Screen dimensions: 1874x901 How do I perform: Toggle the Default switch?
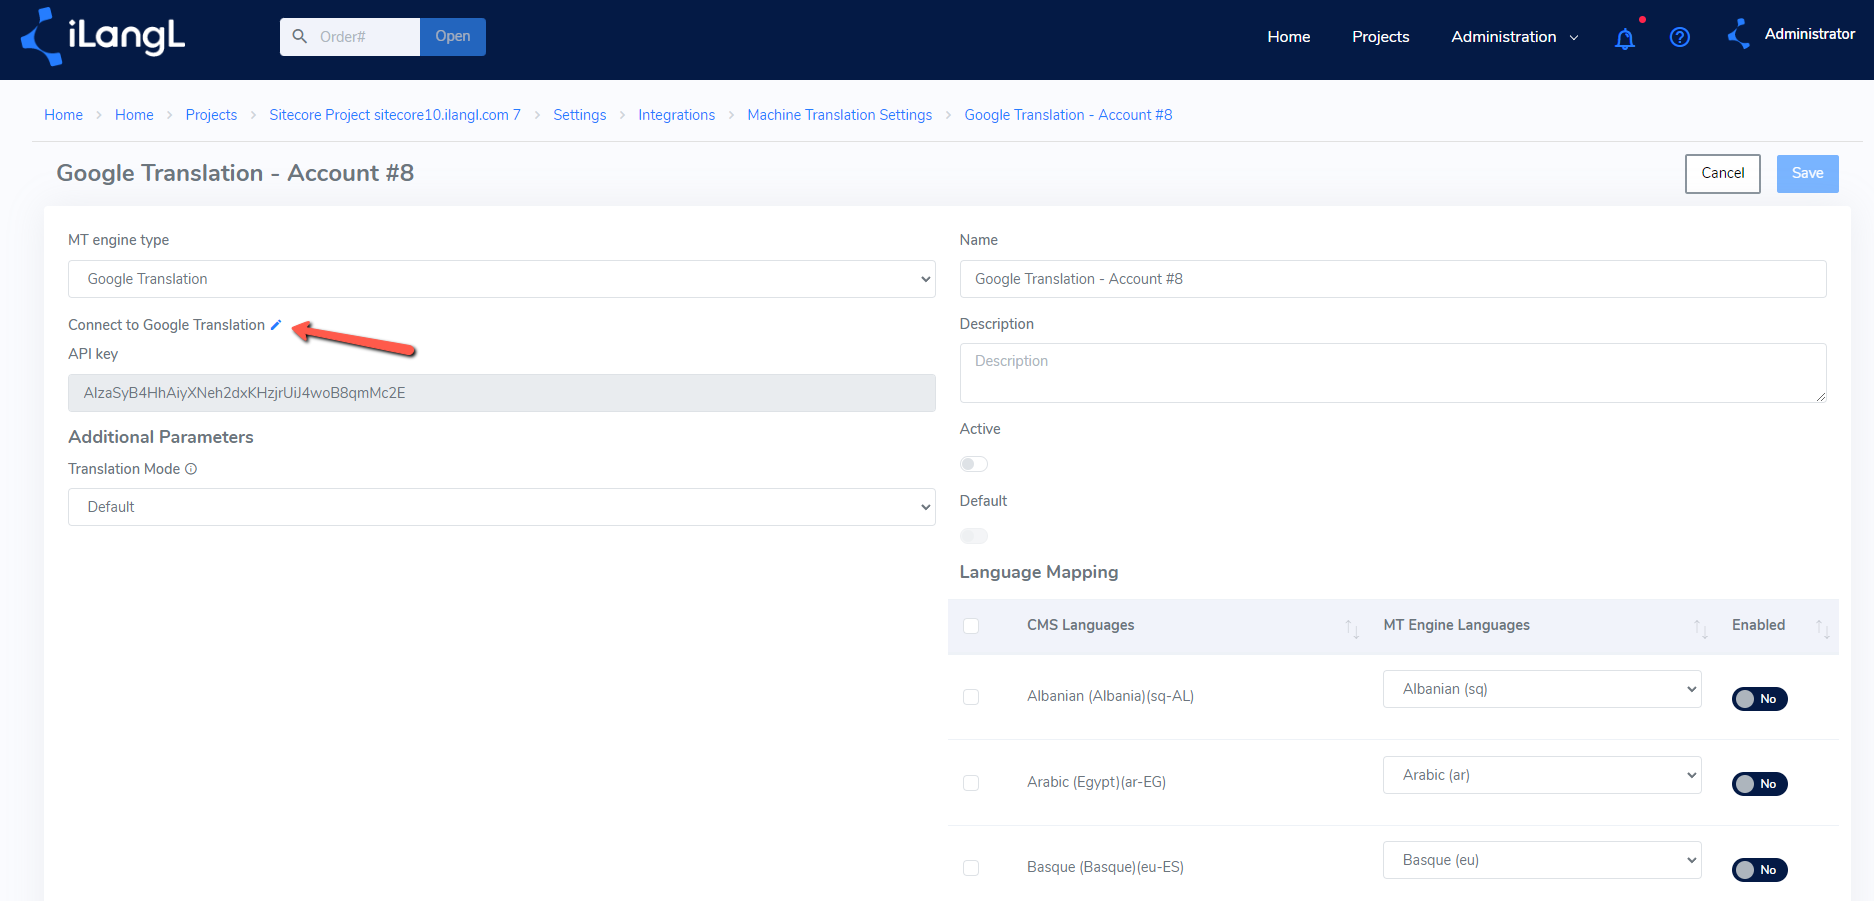[974, 536]
